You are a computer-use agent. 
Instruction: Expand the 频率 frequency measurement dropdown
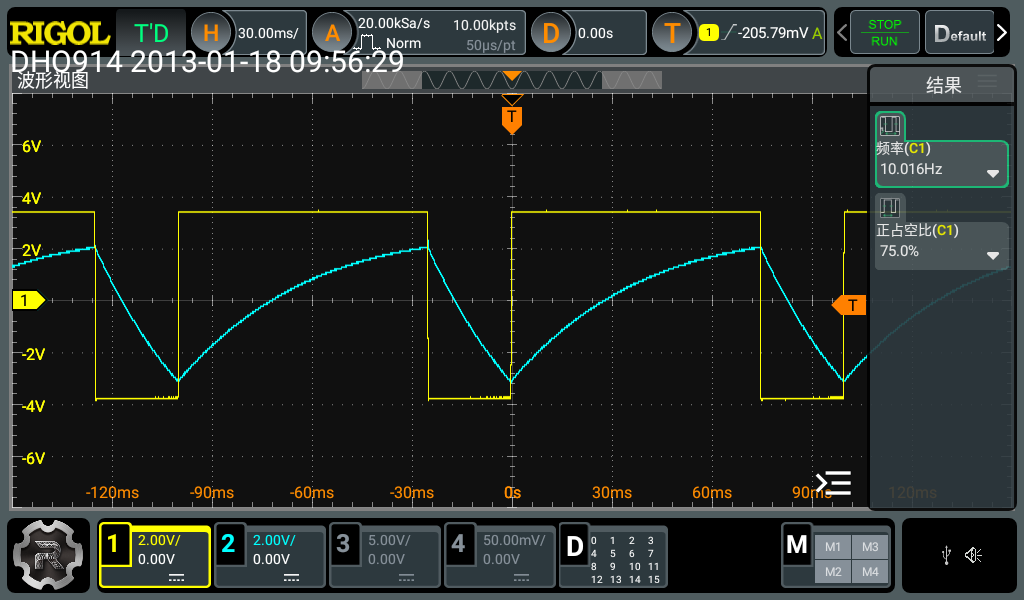(x=993, y=173)
